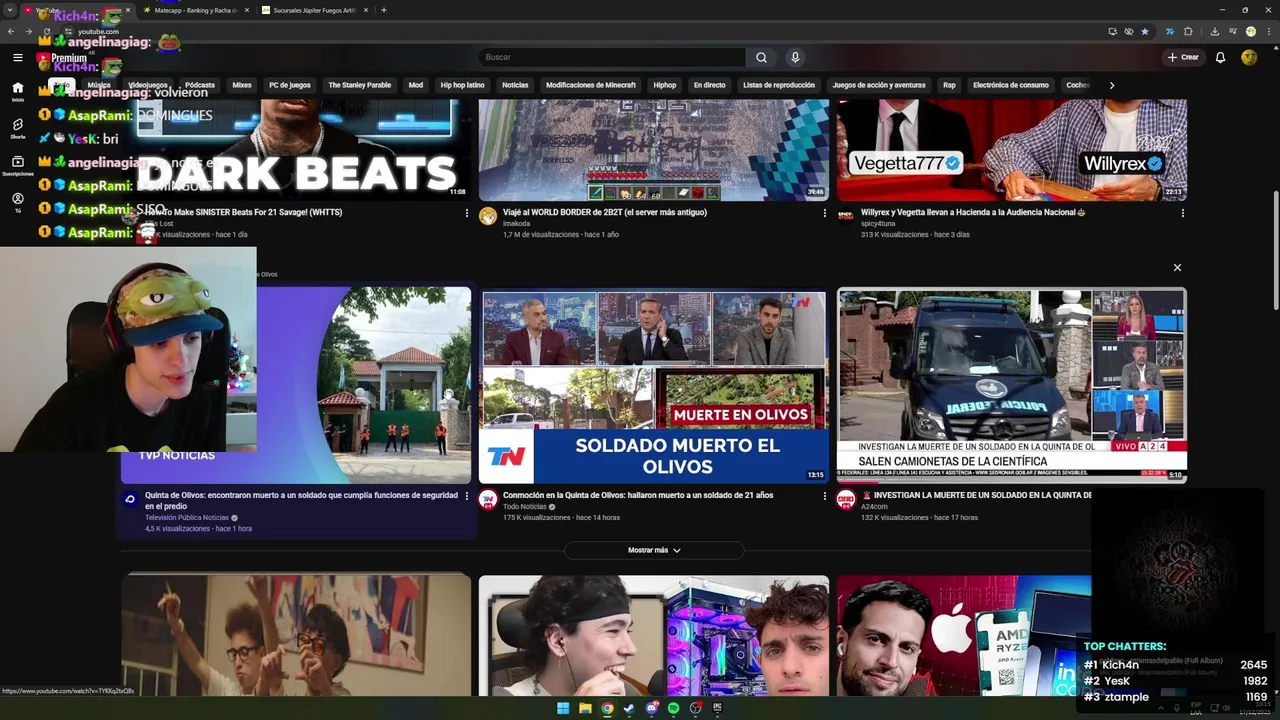Image resolution: width=1280 pixels, height=720 pixels.
Task: Select Modificaciones de Minecraft chip
Action: 591,85
